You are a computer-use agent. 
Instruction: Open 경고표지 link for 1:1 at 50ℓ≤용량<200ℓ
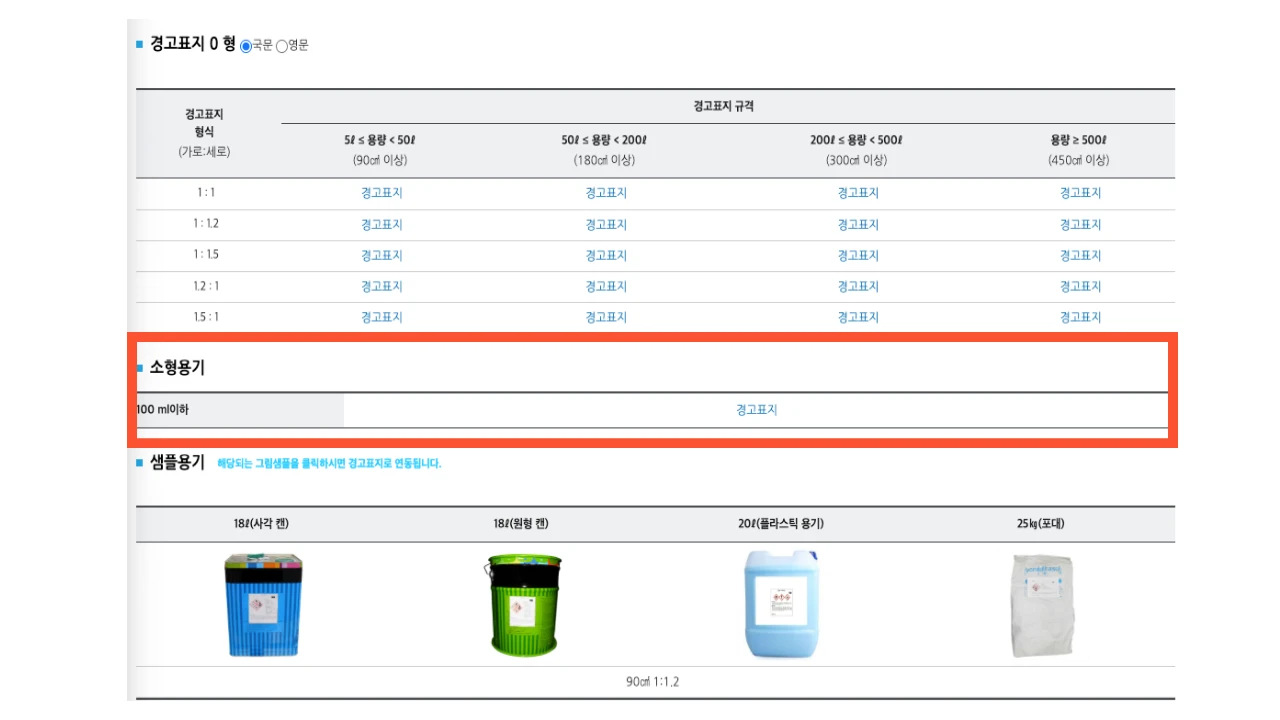click(606, 193)
